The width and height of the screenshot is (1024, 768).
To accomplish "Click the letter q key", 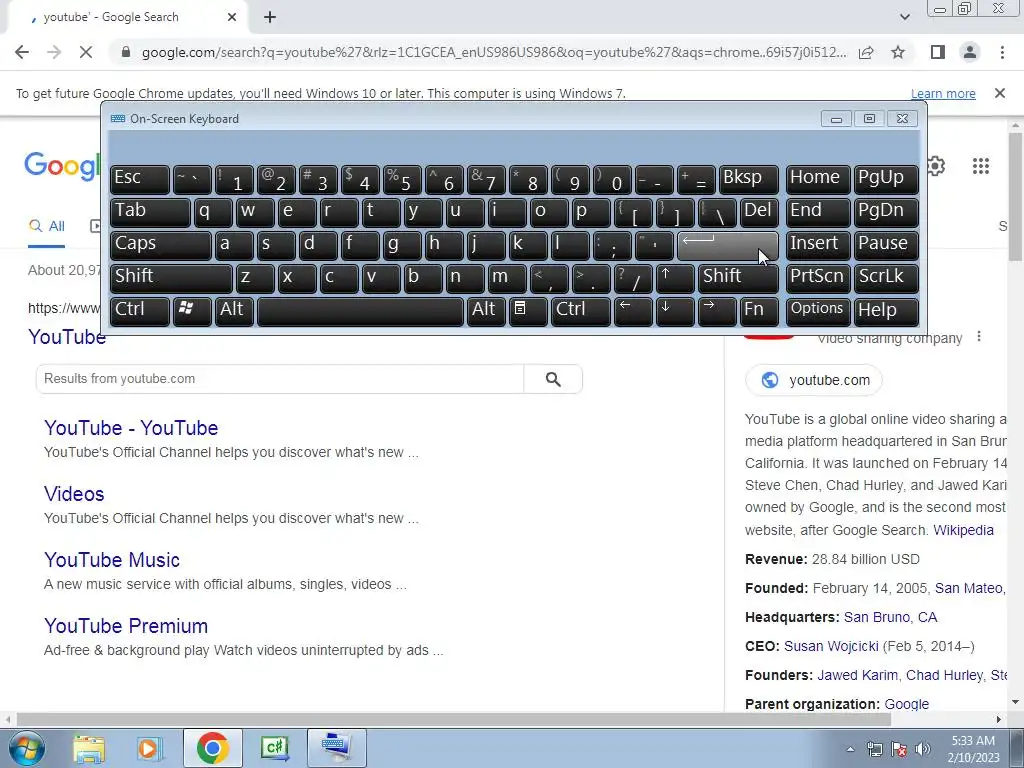I will point(213,212).
